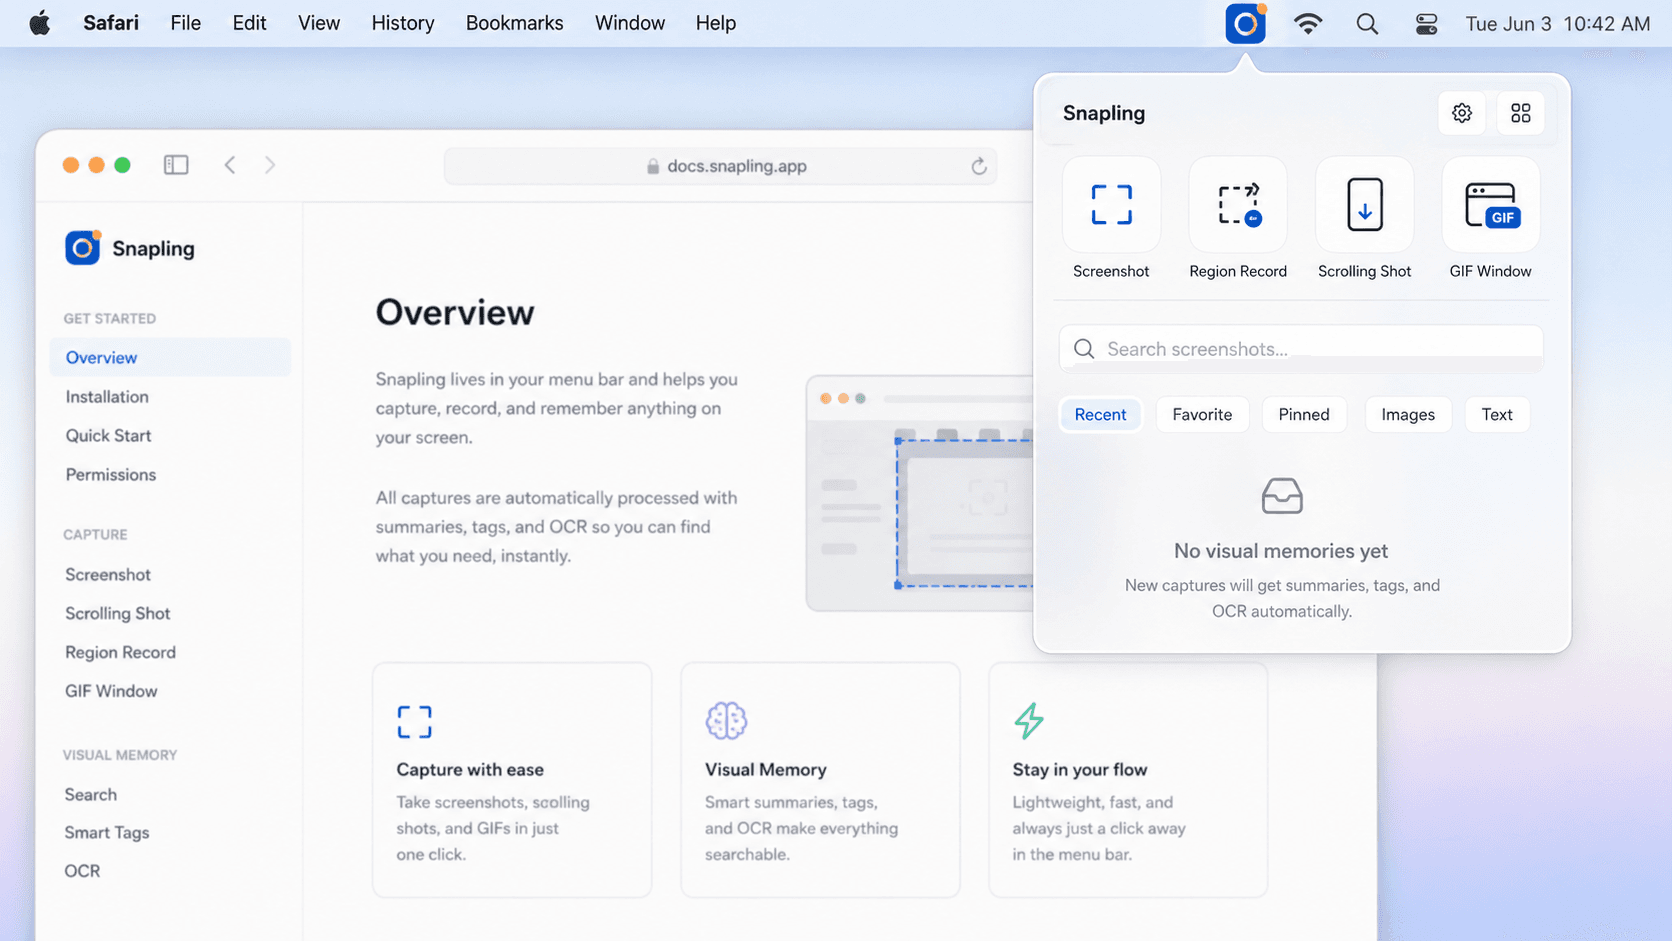Screen dimensions: 1672x941
Task: Click the 'Capture with ease' card title
Action: click(x=470, y=770)
